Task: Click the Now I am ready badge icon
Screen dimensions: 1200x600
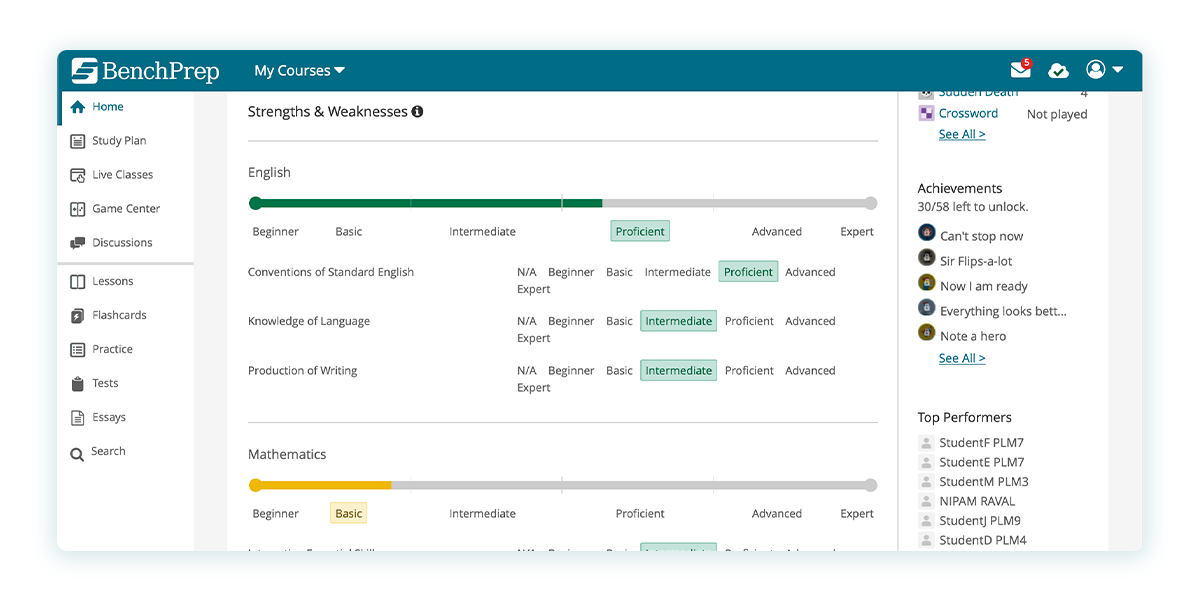Action: [927, 283]
